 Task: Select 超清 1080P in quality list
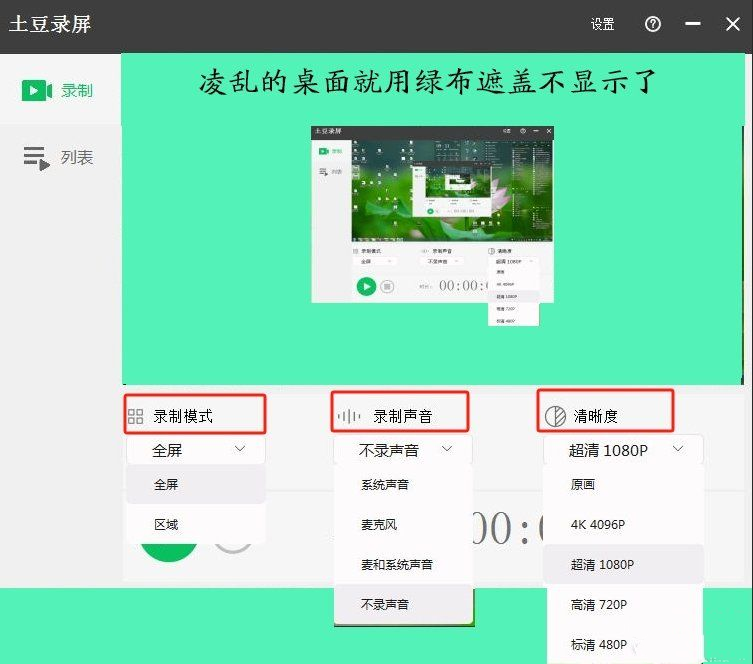click(624, 564)
